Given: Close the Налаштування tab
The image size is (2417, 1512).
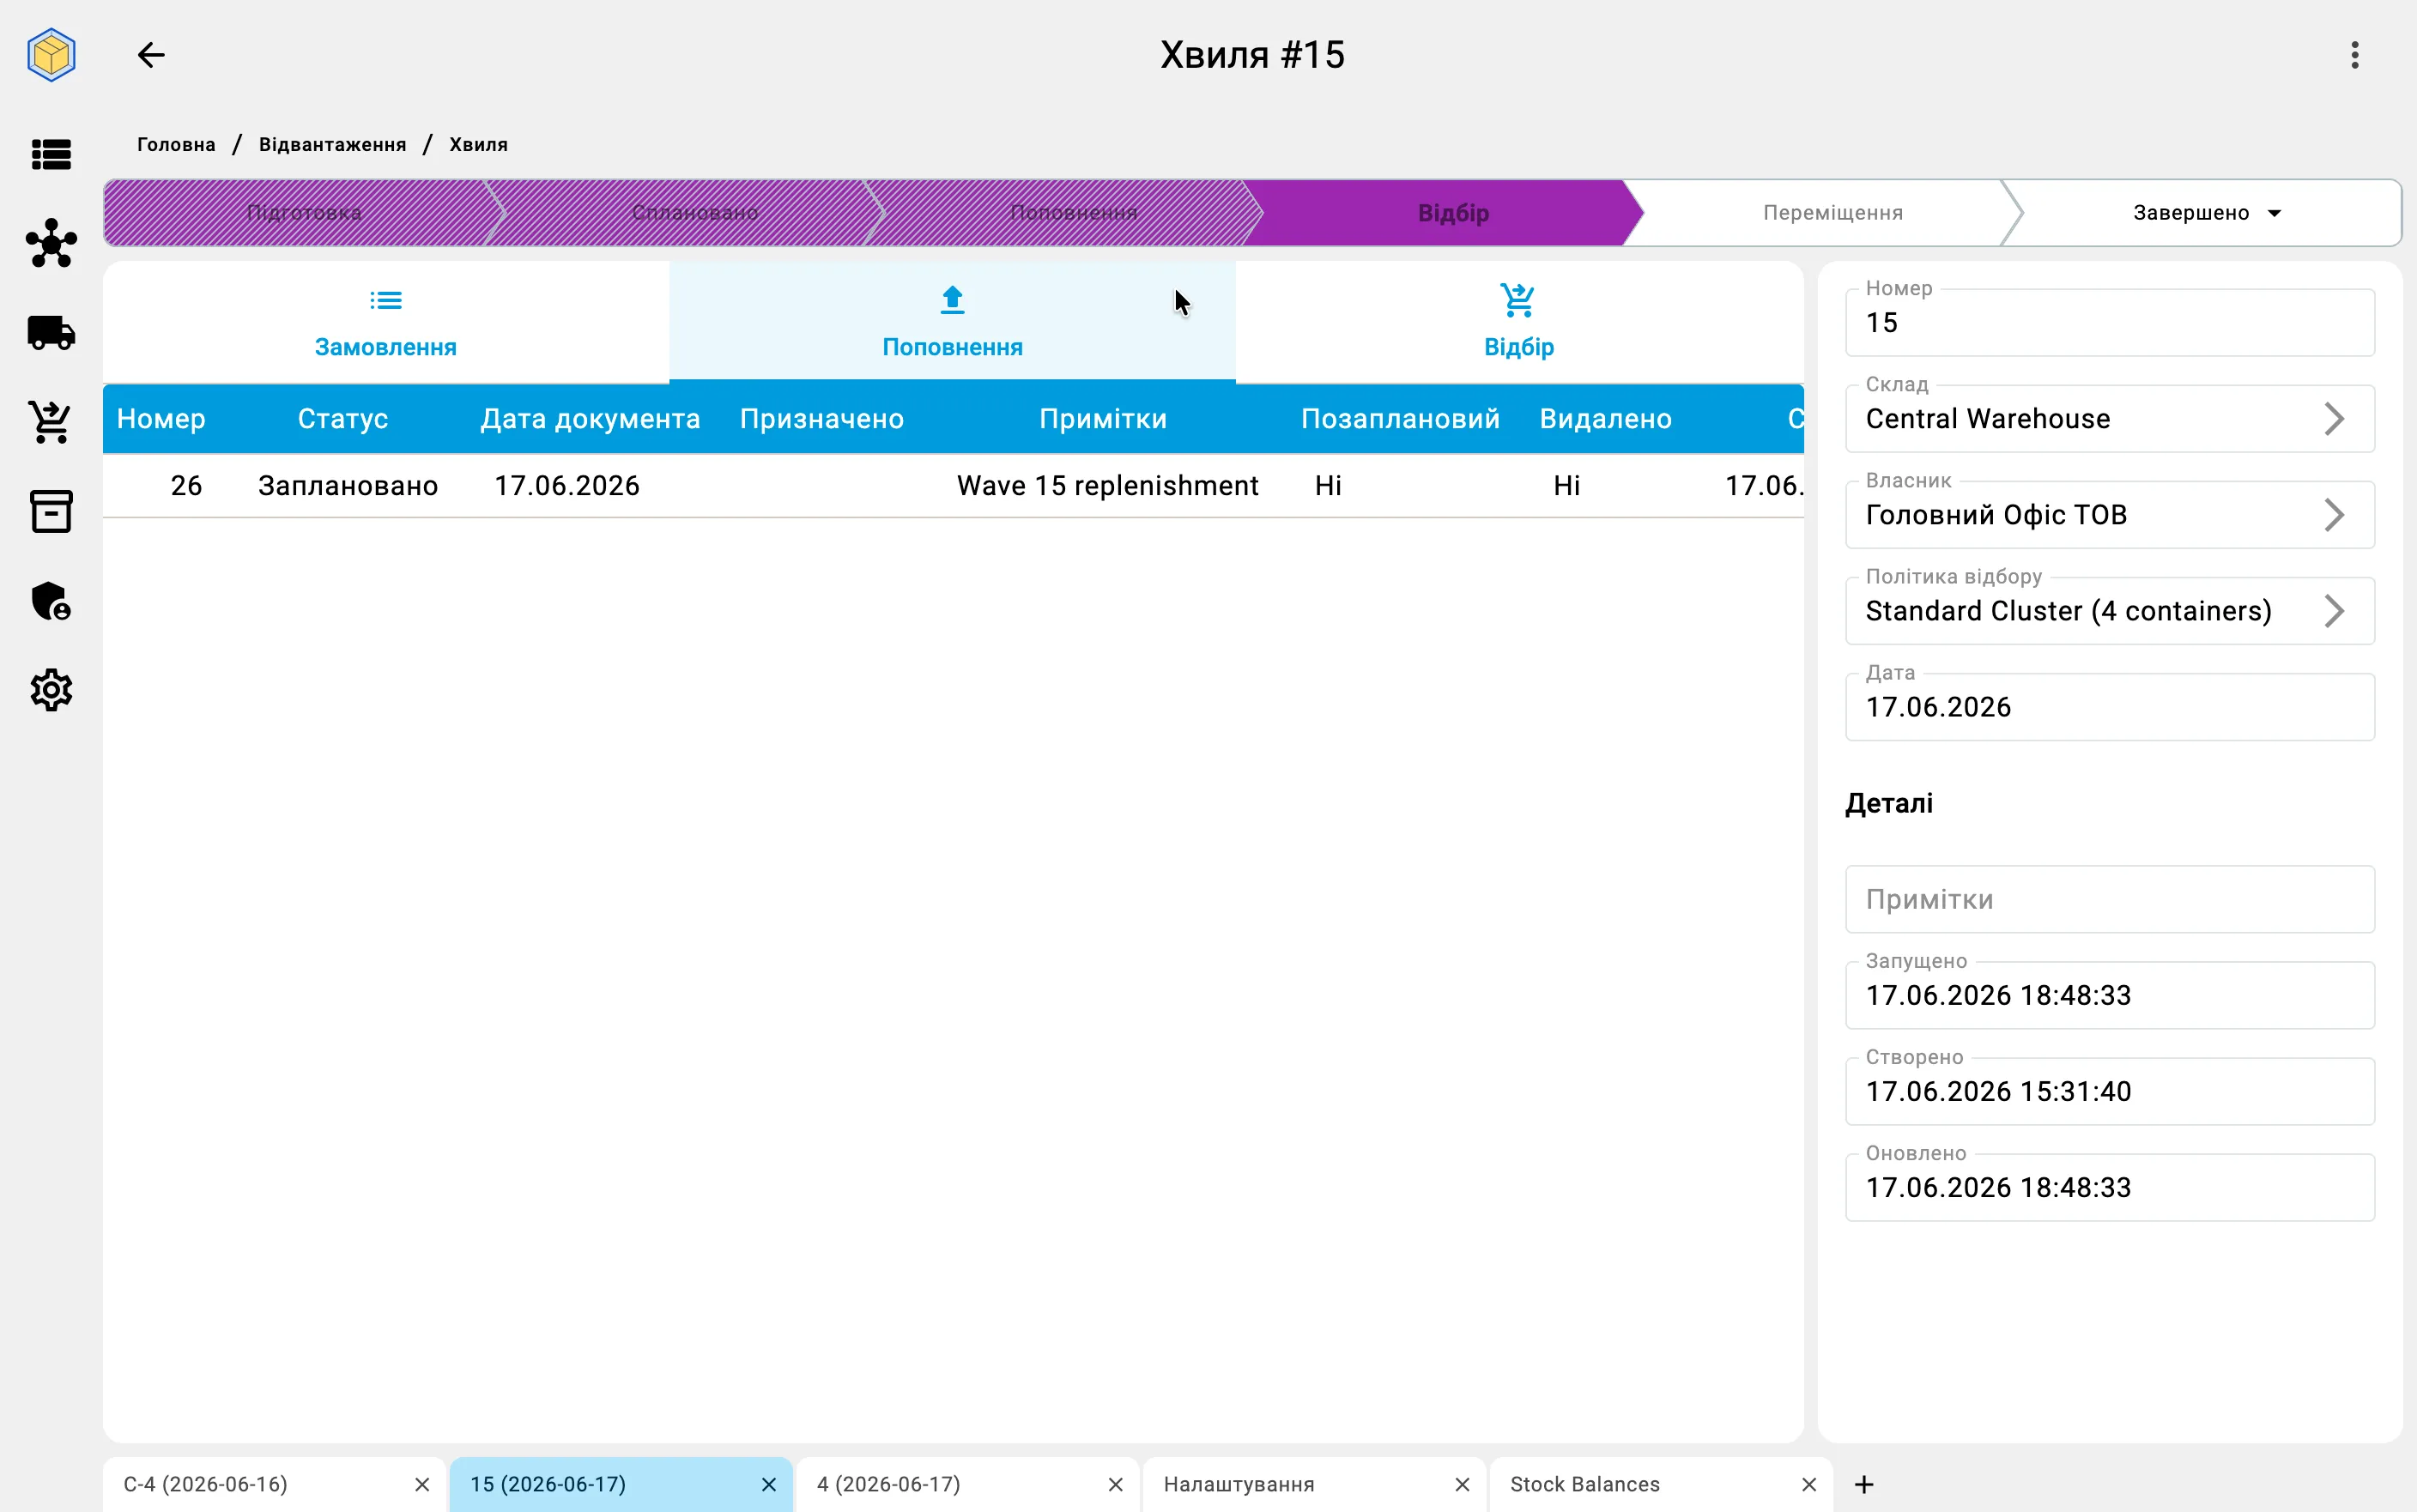Looking at the screenshot, I should (x=1462, y=1484).
